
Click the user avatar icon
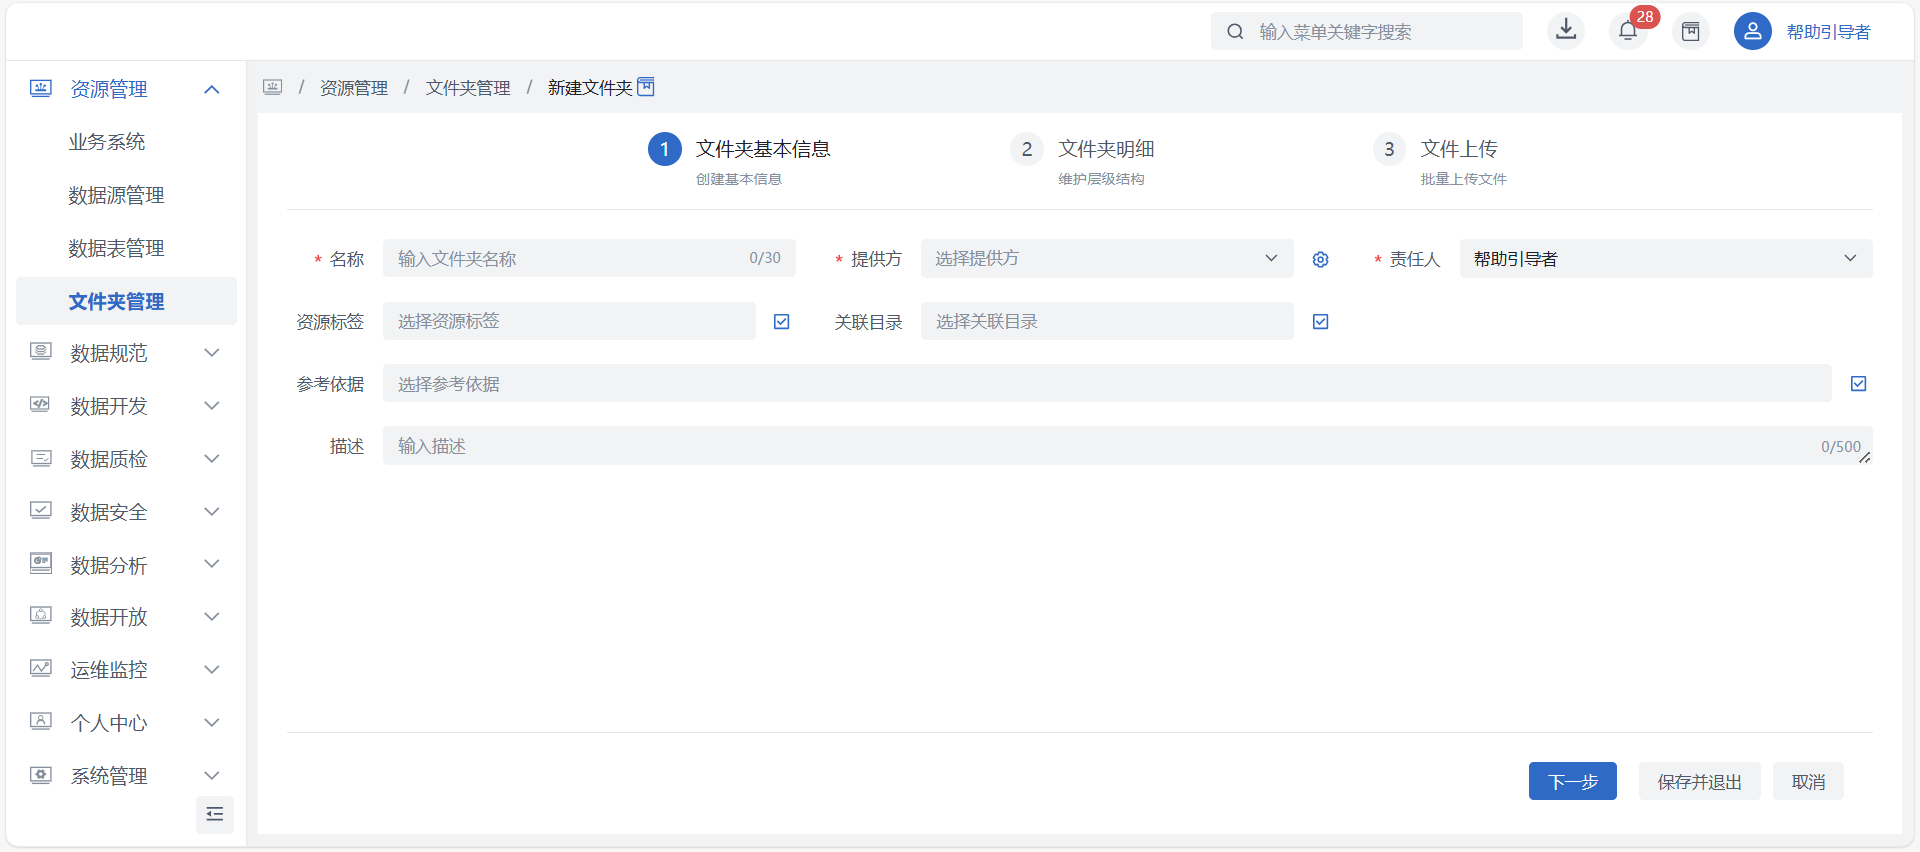pos(1753,31)
